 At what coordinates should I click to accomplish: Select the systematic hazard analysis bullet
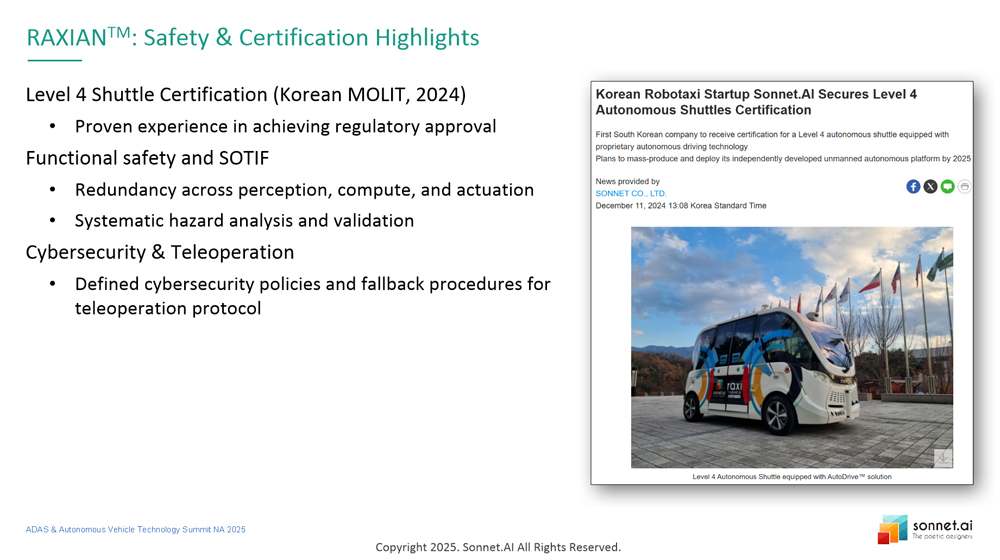(244, 221)
